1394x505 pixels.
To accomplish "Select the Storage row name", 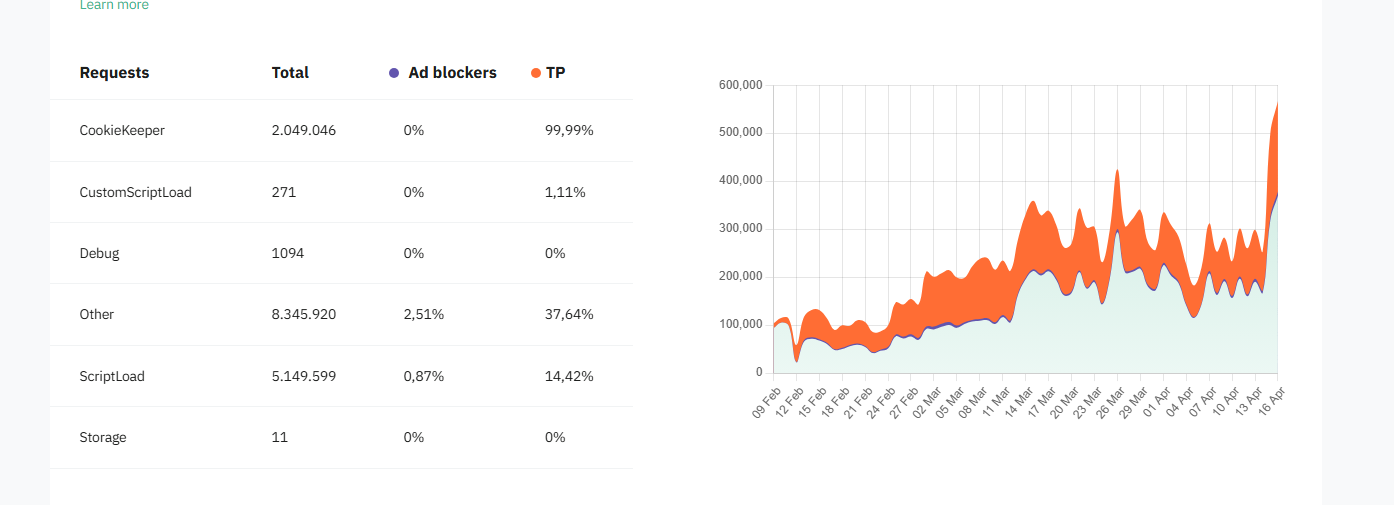I will click(103, 437).
